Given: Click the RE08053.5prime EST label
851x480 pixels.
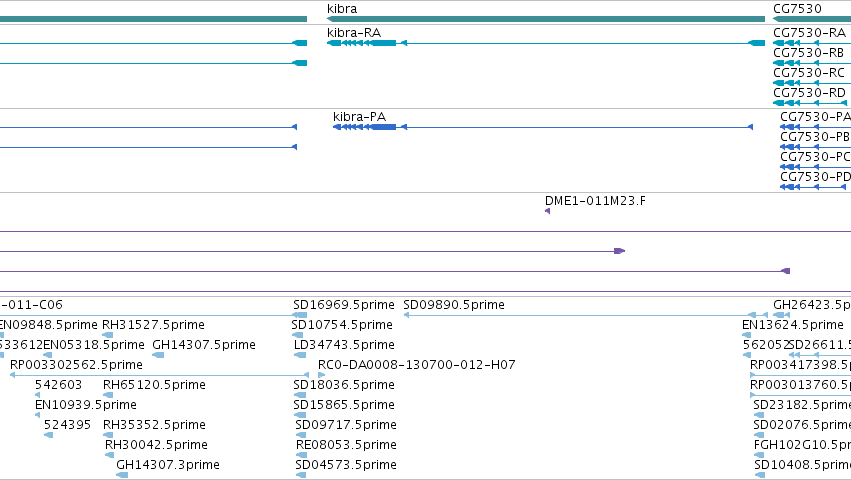Looking at the screenshot, I should 346,445.
